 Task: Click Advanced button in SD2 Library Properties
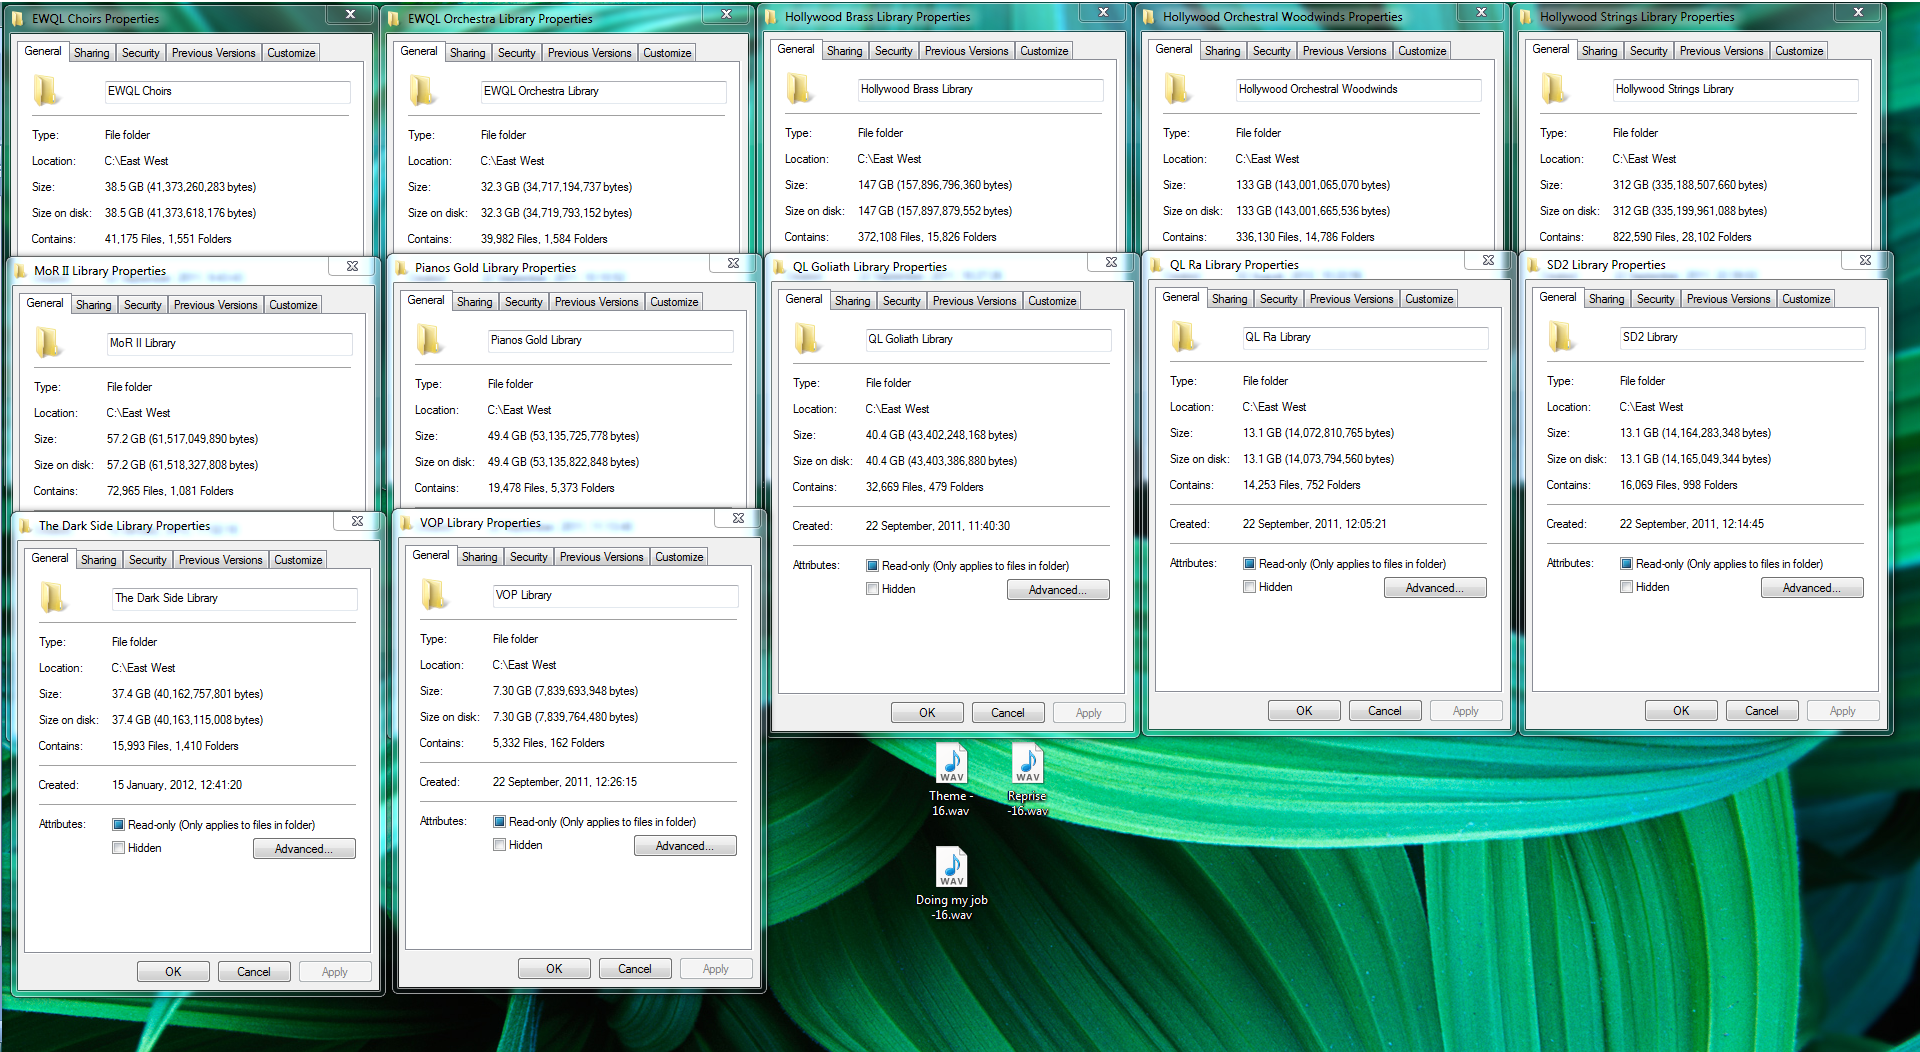1812,588
